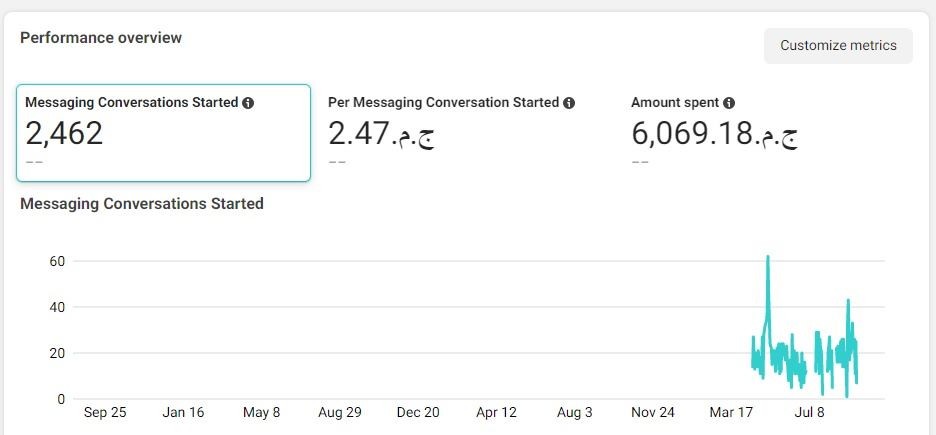Click the May 8 x-axis label
The image size is (936, 435).
coord(261,412)
